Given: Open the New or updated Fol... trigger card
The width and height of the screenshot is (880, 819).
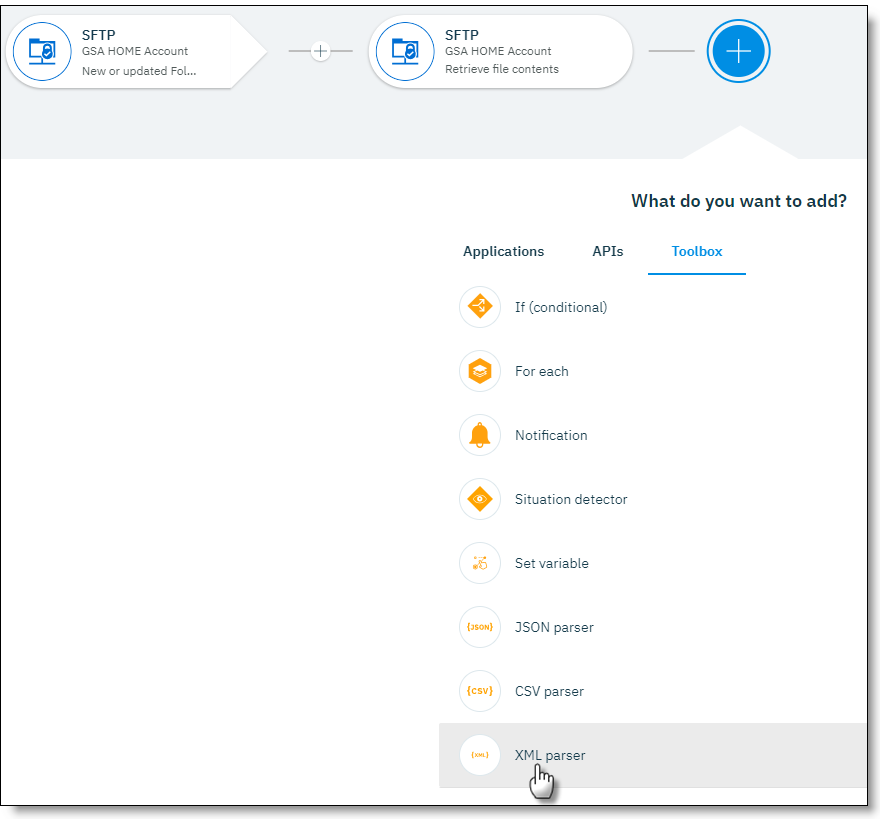Looking at the screenshot, I should pyautogui.click(x=139, y=70).
